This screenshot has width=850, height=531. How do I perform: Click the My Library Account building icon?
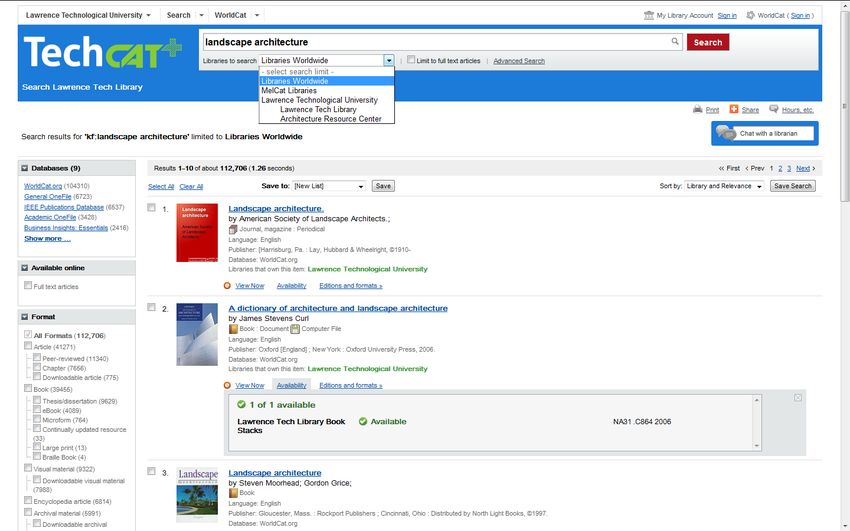click(648, 15)
